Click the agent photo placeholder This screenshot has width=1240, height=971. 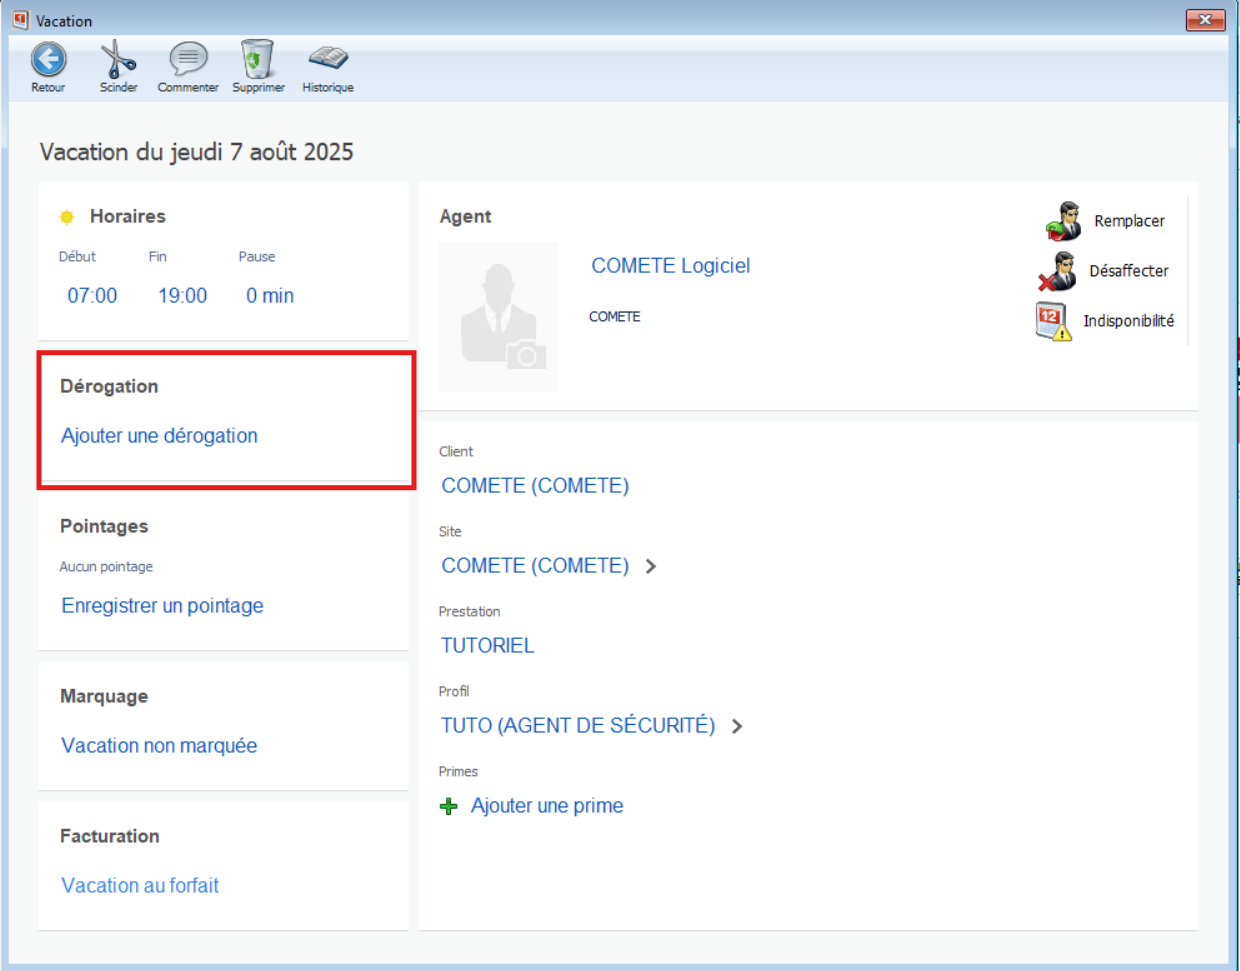point(499,316)
